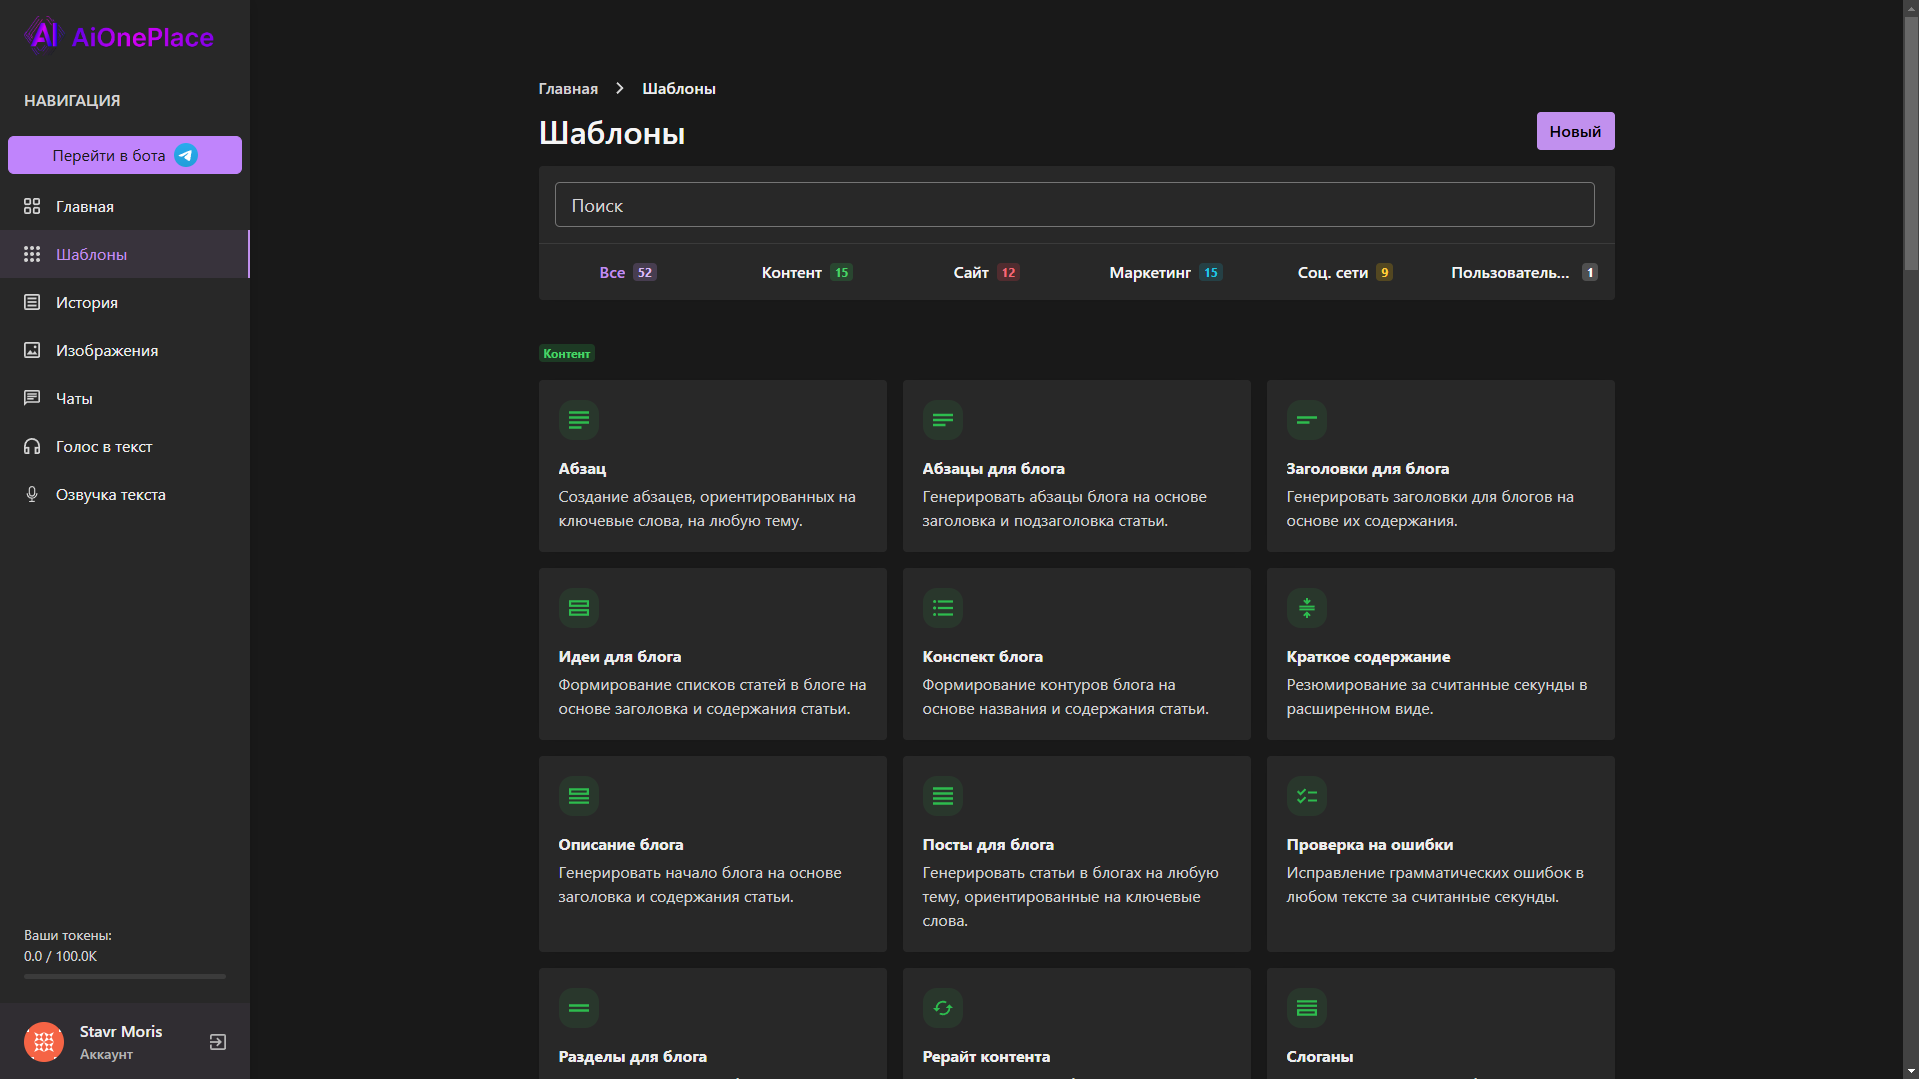Screen dimensions: 1919x1079
Task: Click the logout icon next to Stavr Moris
Action: (217, 1042)
